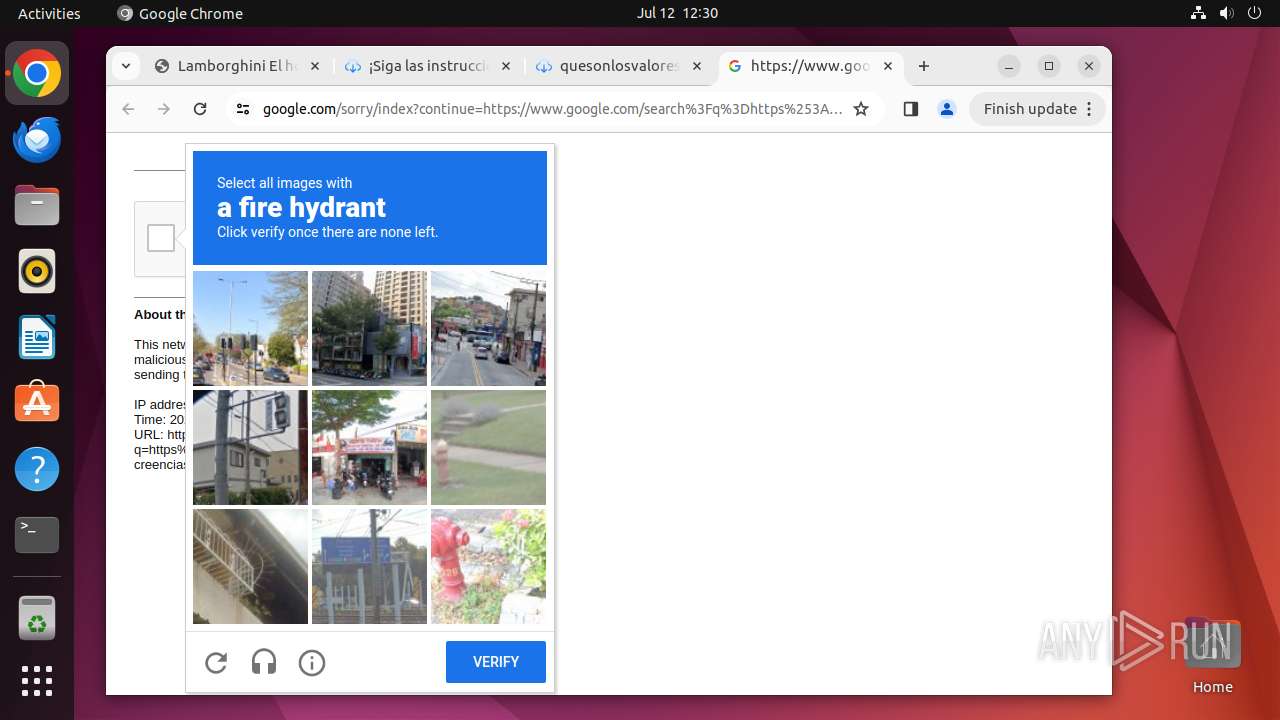Maximize the Chrome window
1280x720 pixels.
[x=1049, y=66]
